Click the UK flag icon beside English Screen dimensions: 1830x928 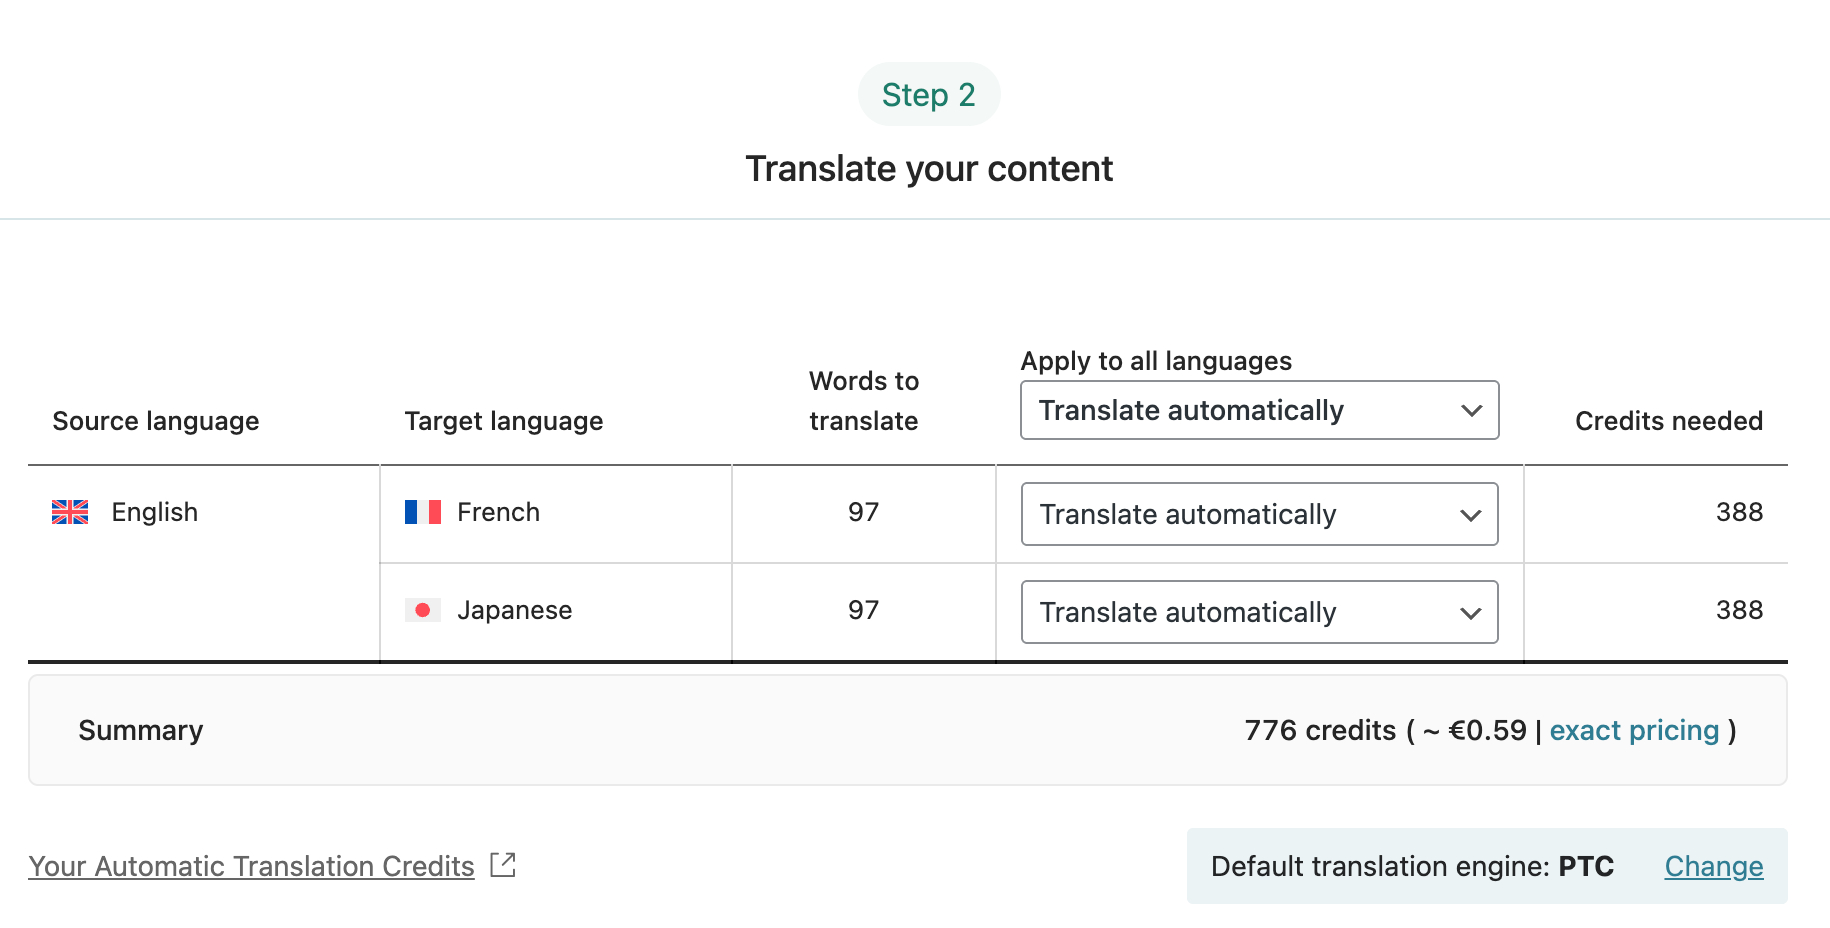tap(70, 512)
